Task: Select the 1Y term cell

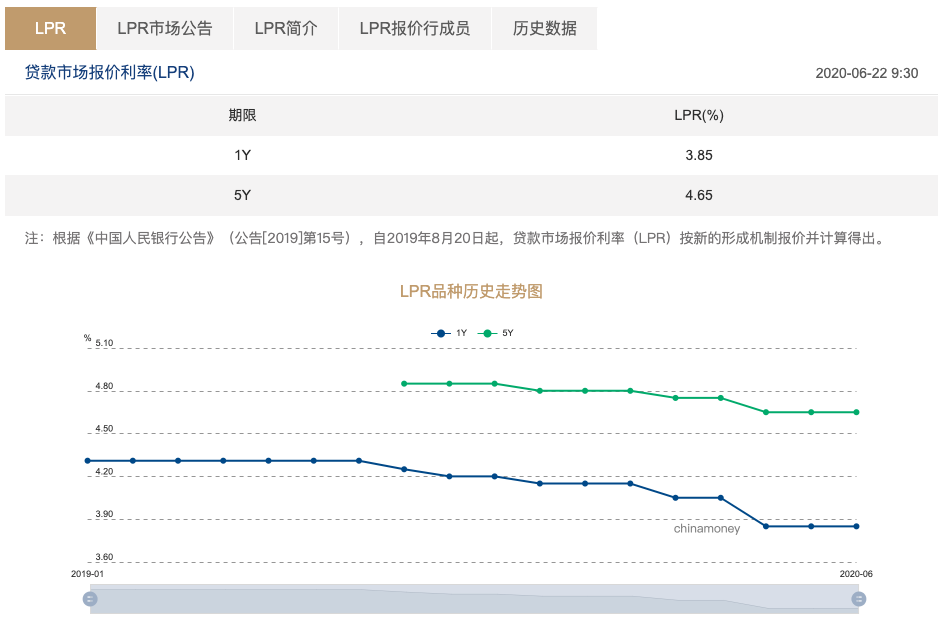Action: tap(242, 155)
